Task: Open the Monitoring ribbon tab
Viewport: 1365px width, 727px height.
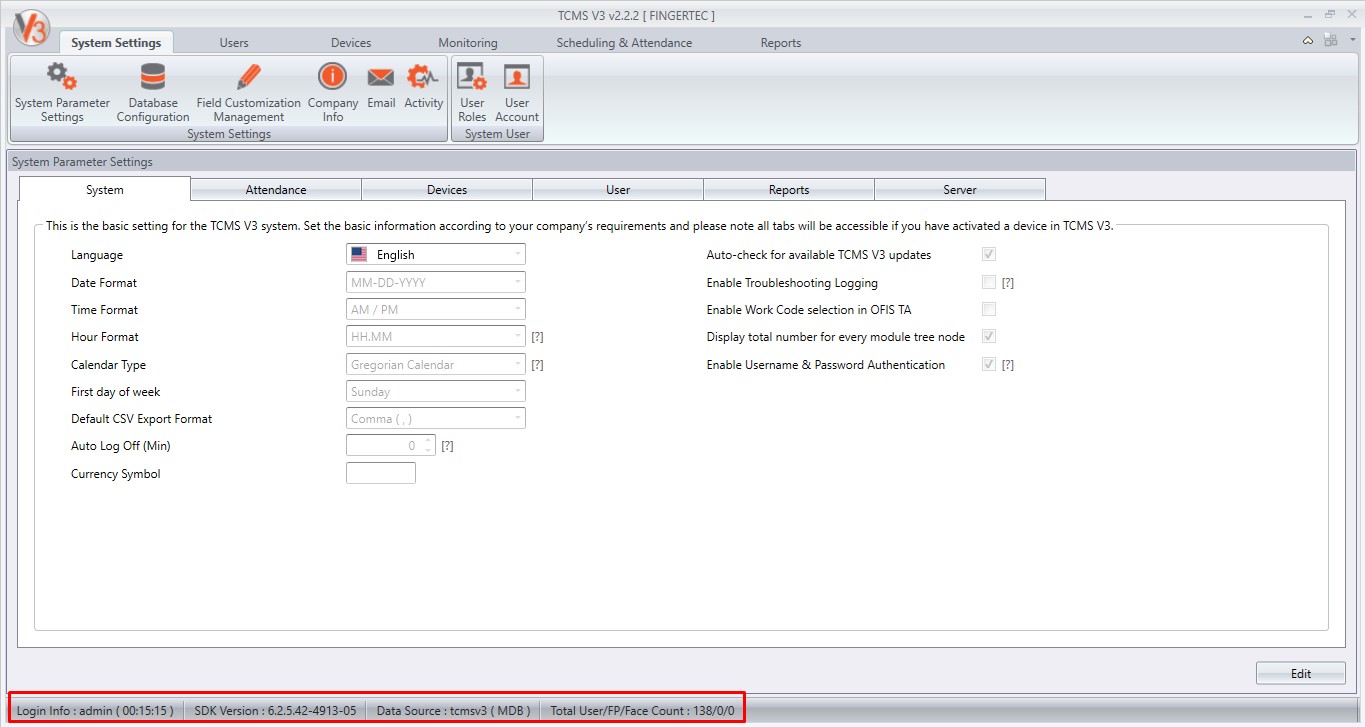Action: pyautogui.click(x=468, y=43)
